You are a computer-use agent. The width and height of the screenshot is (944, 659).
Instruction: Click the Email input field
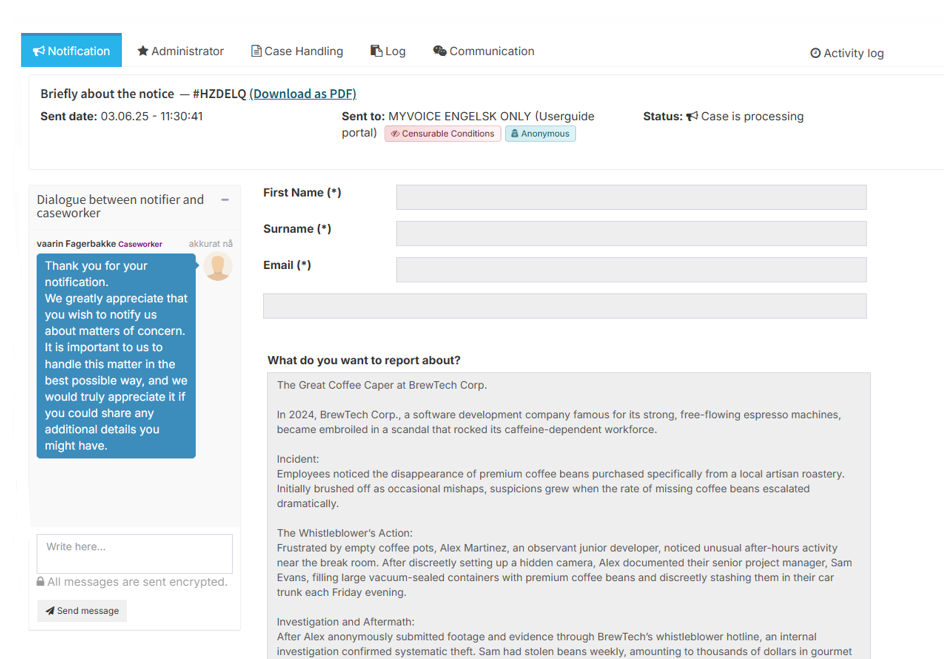click(x=631, y=269)
